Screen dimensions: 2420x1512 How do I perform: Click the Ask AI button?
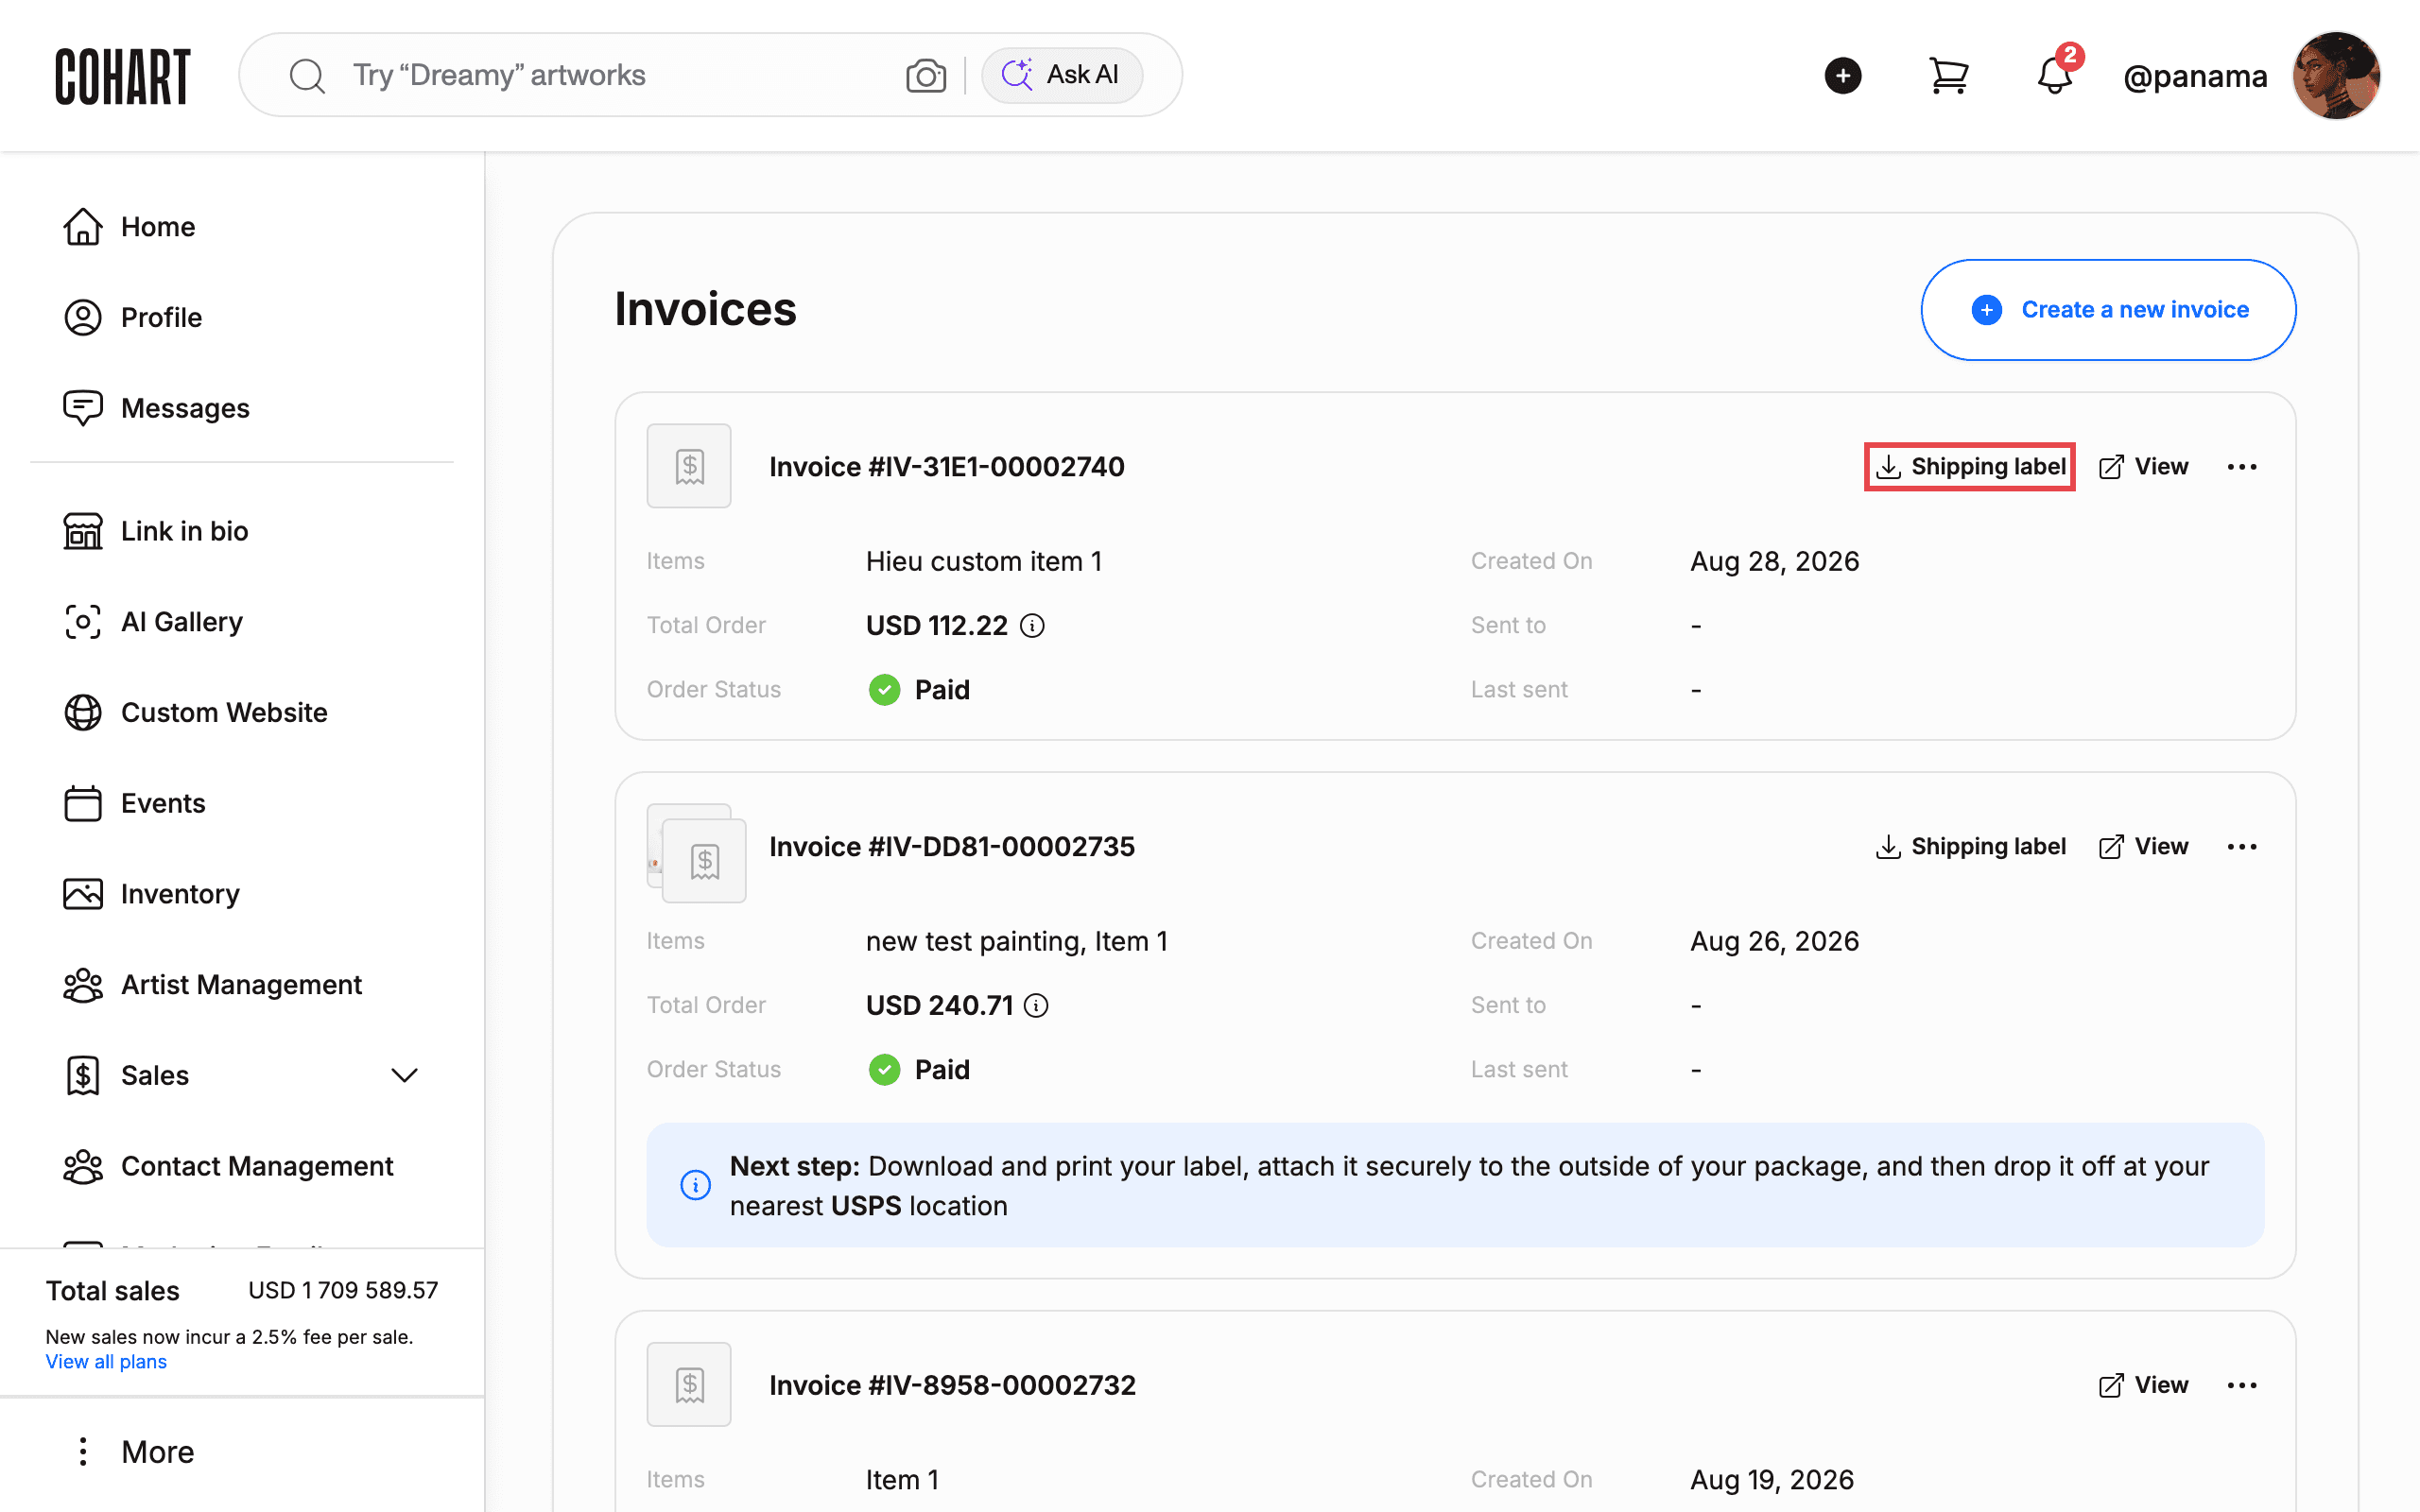1061,75
